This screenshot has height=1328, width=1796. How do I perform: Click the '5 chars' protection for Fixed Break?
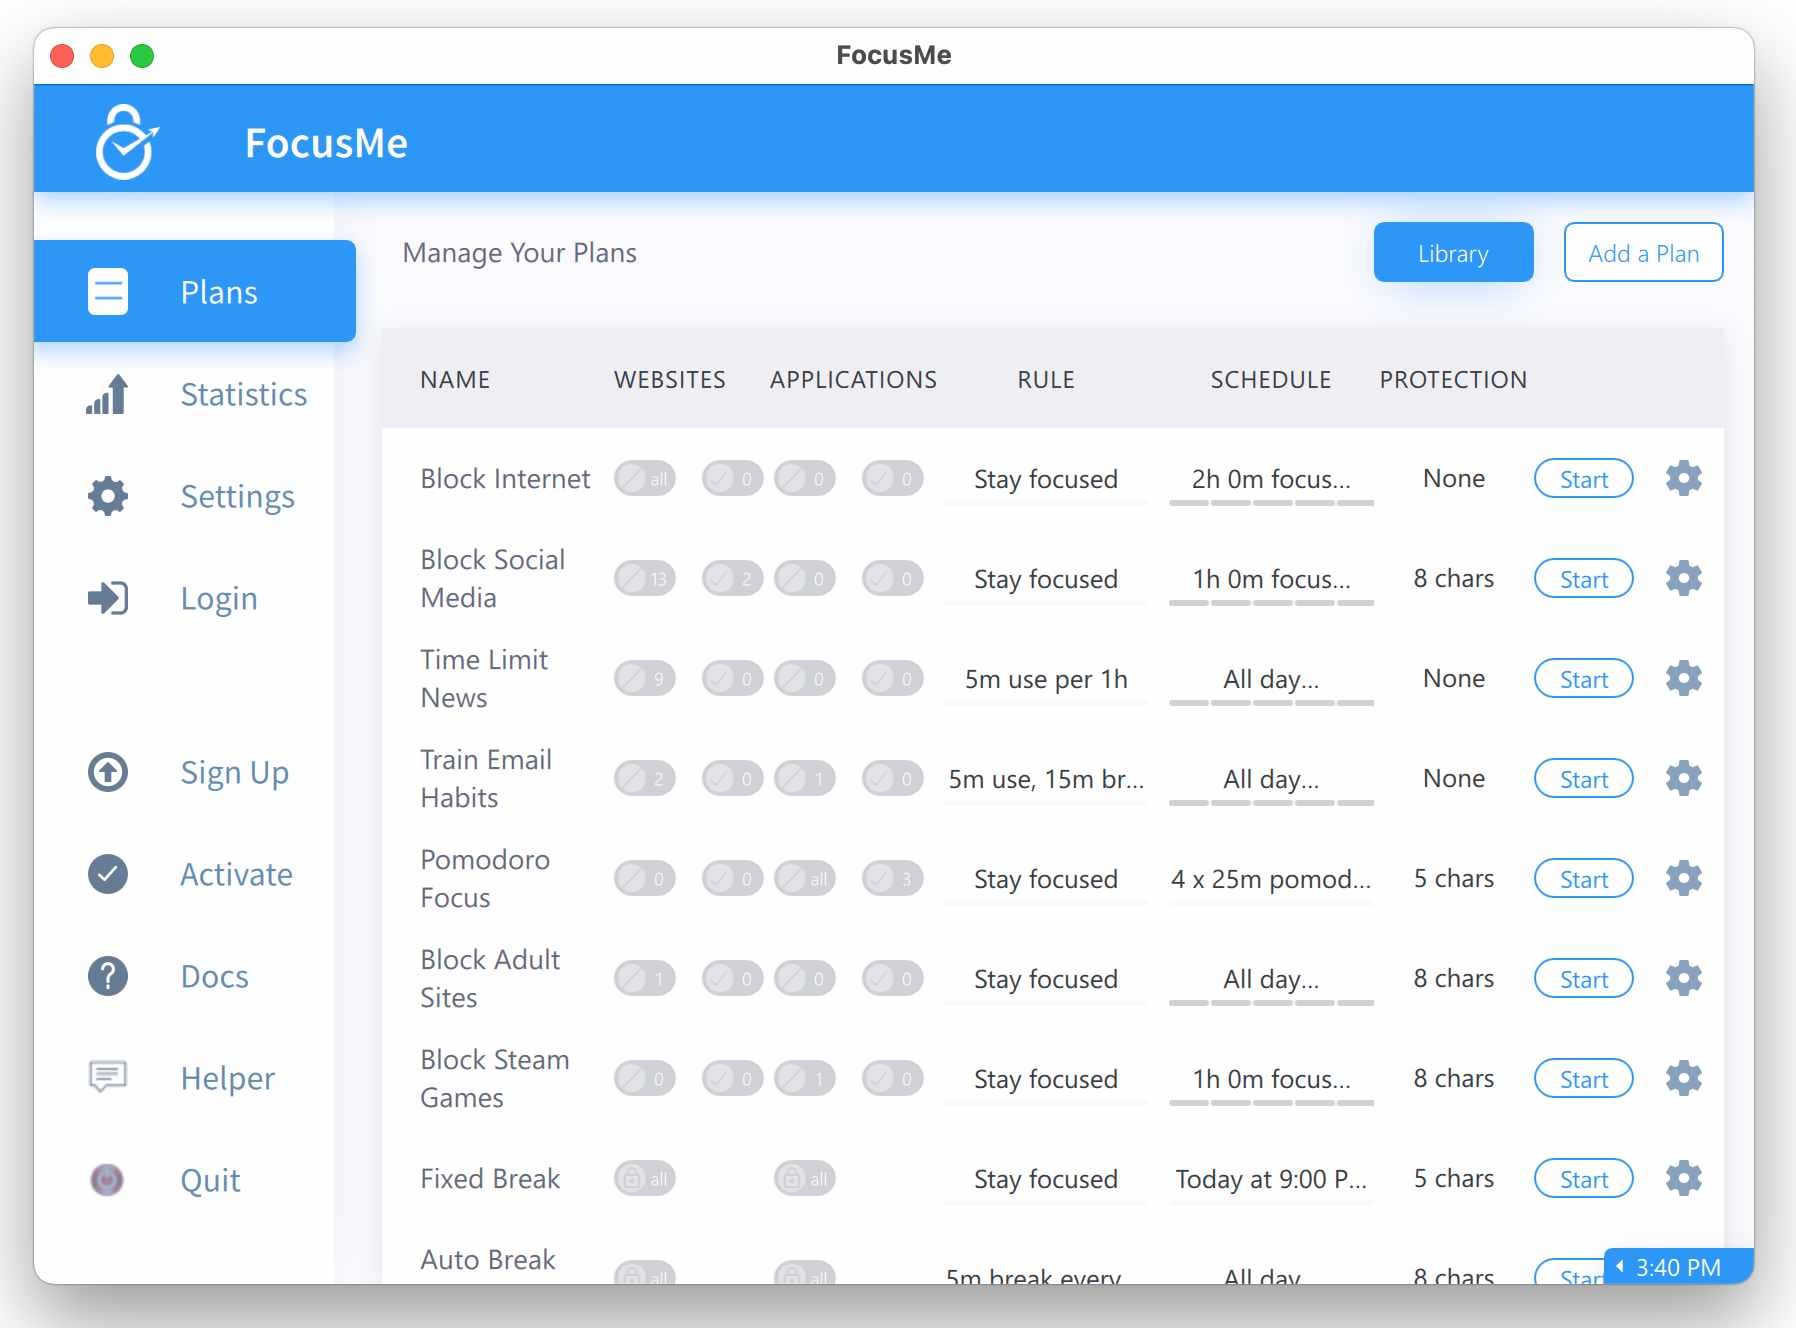point(1454,1178)
